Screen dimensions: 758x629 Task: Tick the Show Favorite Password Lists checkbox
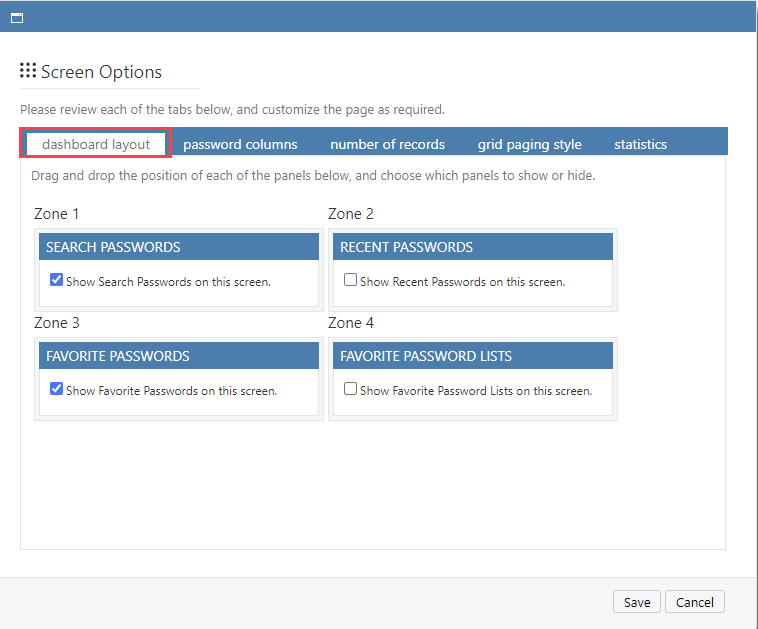pyautogui.click(x=350, y=389)
